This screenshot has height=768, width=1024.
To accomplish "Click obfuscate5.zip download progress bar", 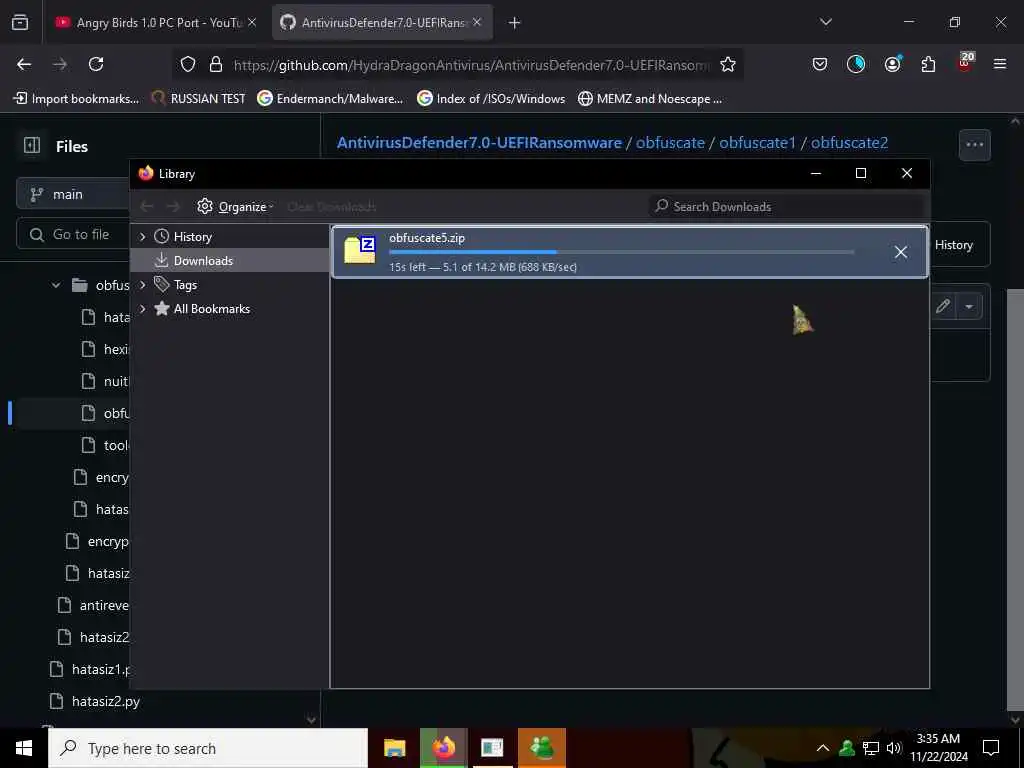I will click(621, 252).
